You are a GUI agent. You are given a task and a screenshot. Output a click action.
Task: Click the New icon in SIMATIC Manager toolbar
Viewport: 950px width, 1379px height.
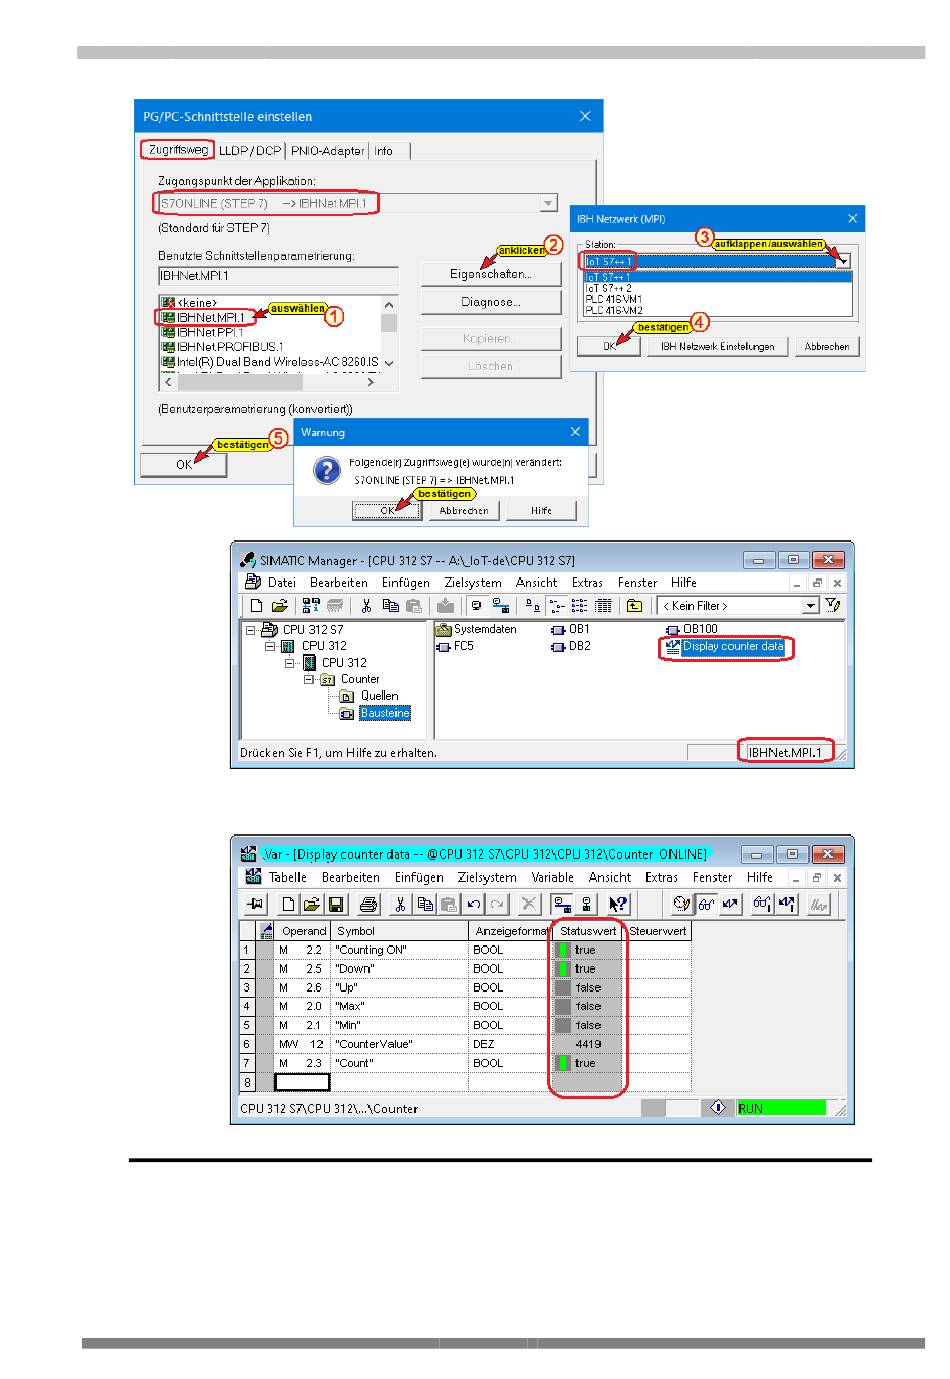point(257,606)
